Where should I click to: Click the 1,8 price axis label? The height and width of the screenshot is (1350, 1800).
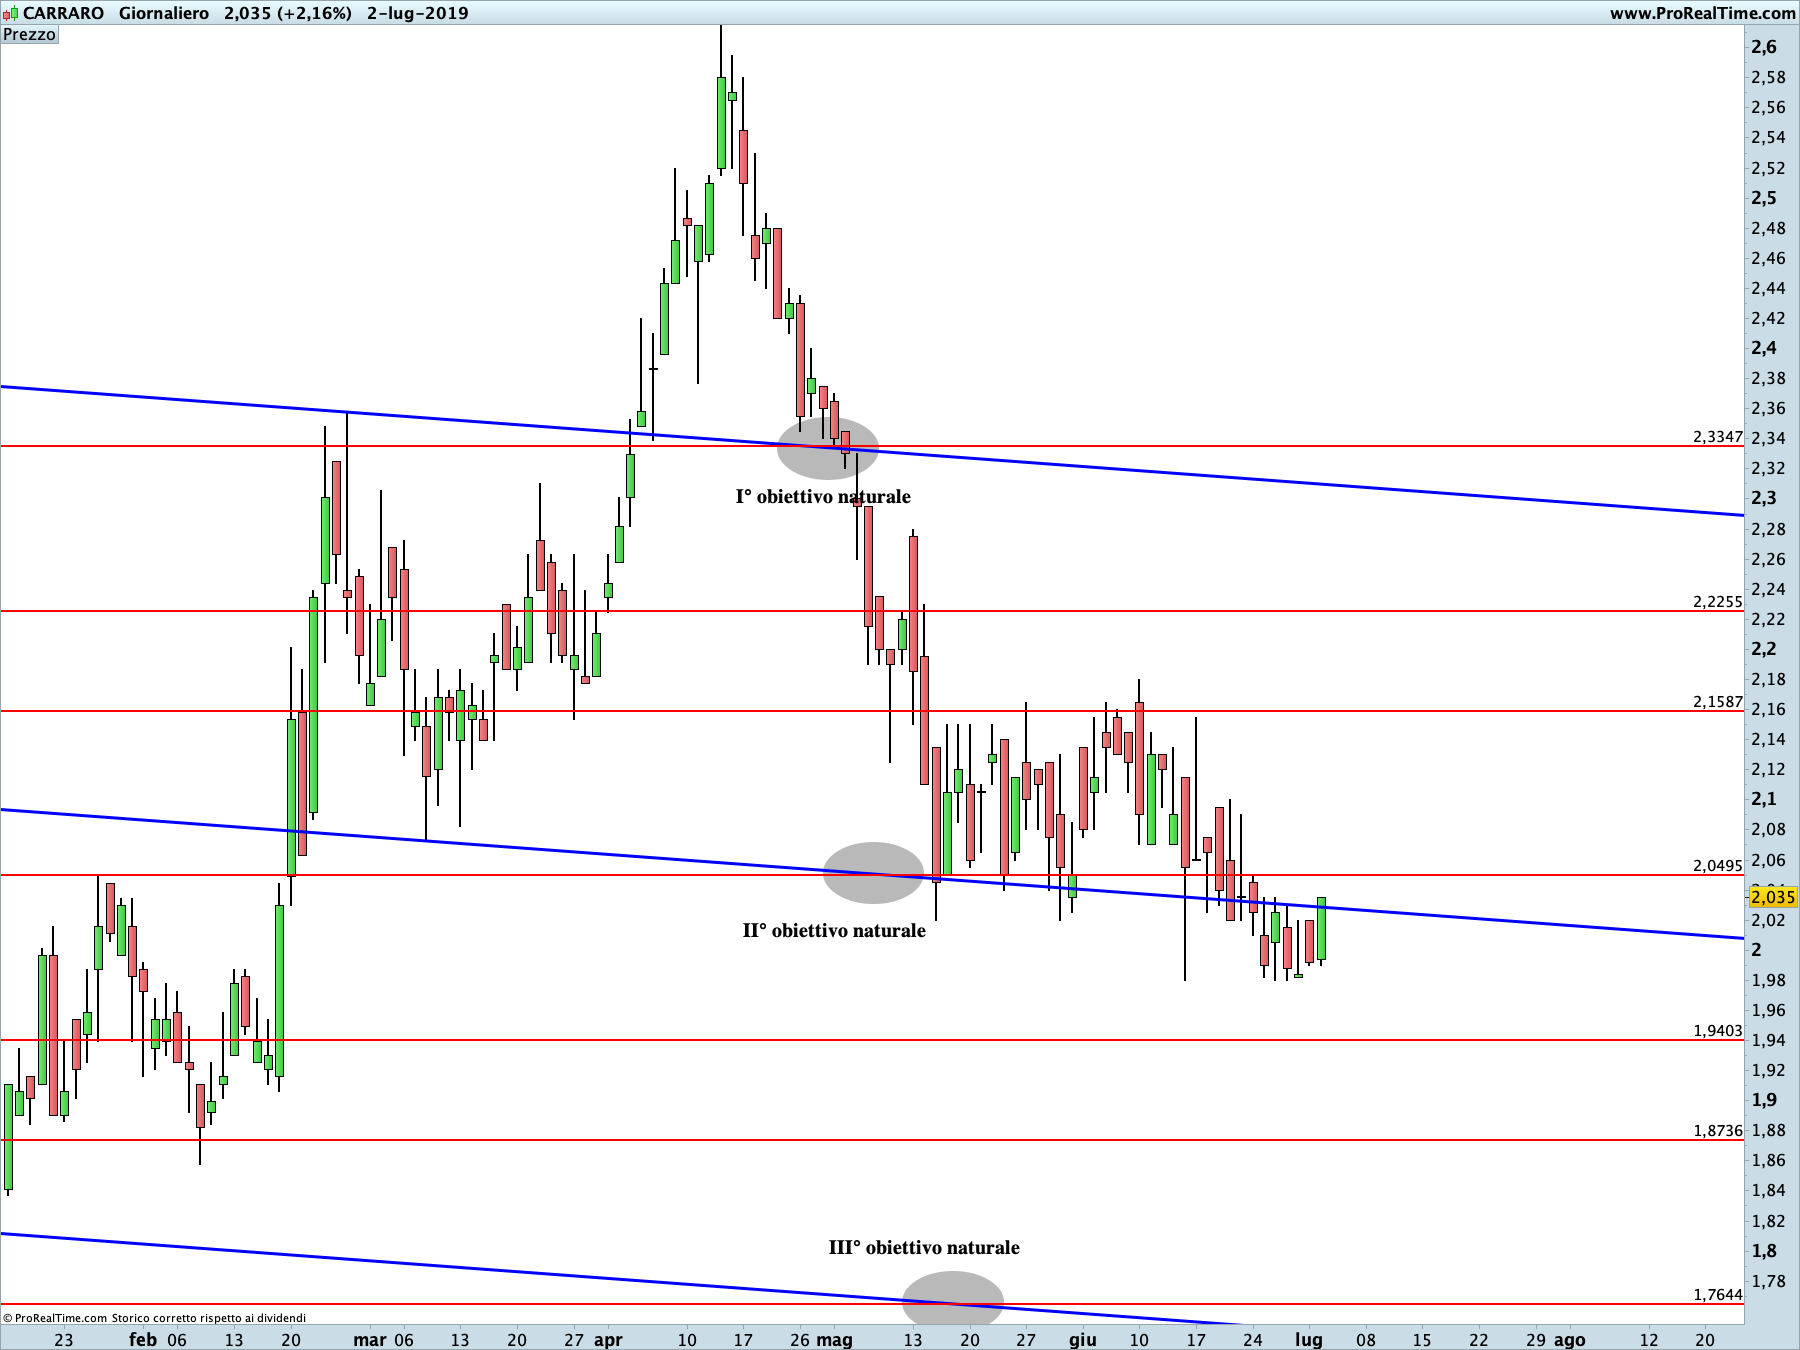[1764, 1251]
